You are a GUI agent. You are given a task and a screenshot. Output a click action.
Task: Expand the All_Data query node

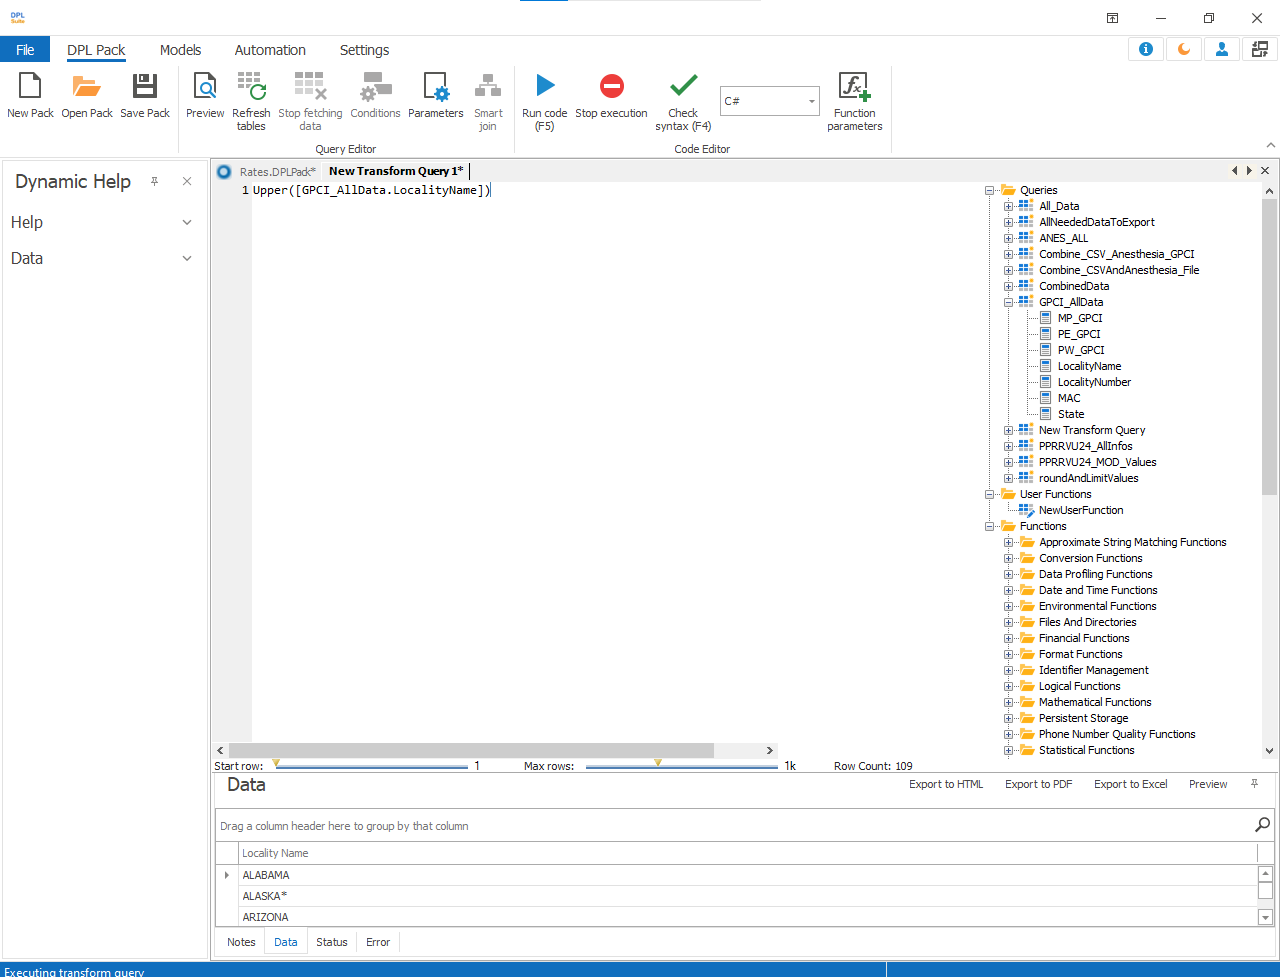(1009, 206)
